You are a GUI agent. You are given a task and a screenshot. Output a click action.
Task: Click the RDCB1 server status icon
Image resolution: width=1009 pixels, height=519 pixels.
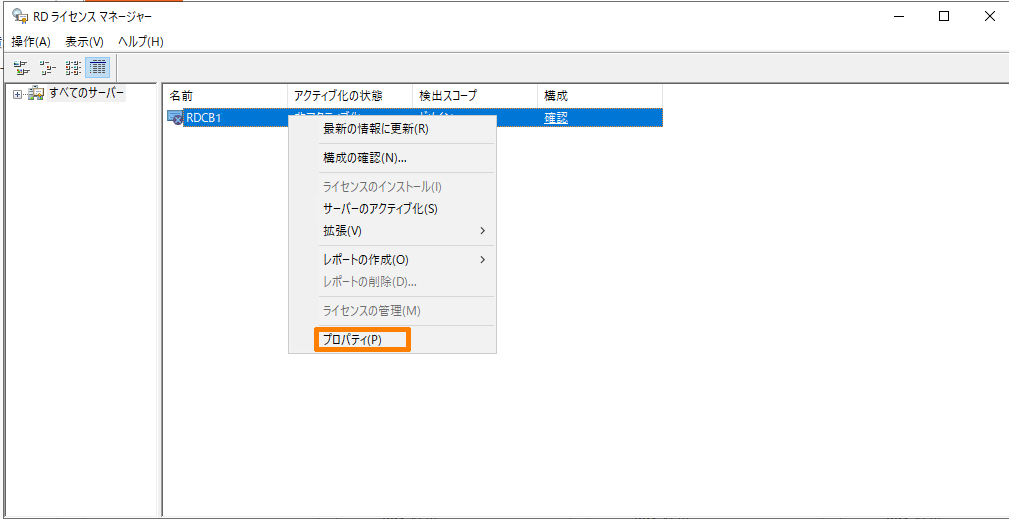(174, 117)
